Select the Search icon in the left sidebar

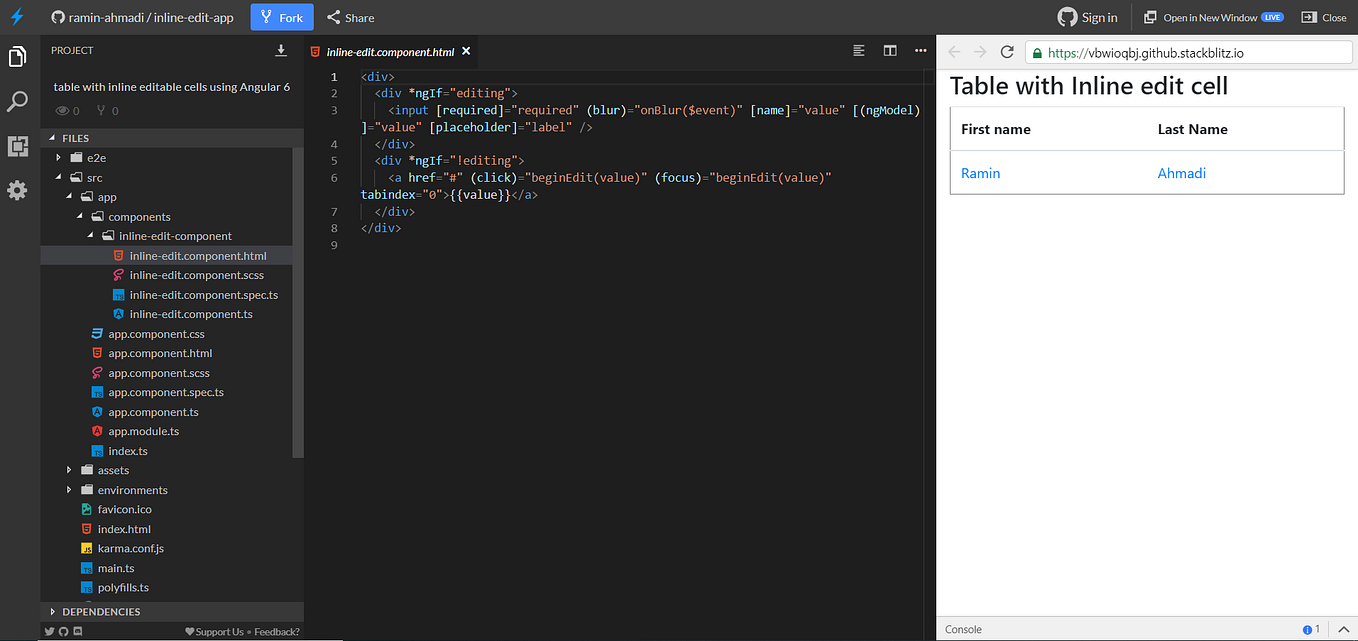tap(17, 100)
